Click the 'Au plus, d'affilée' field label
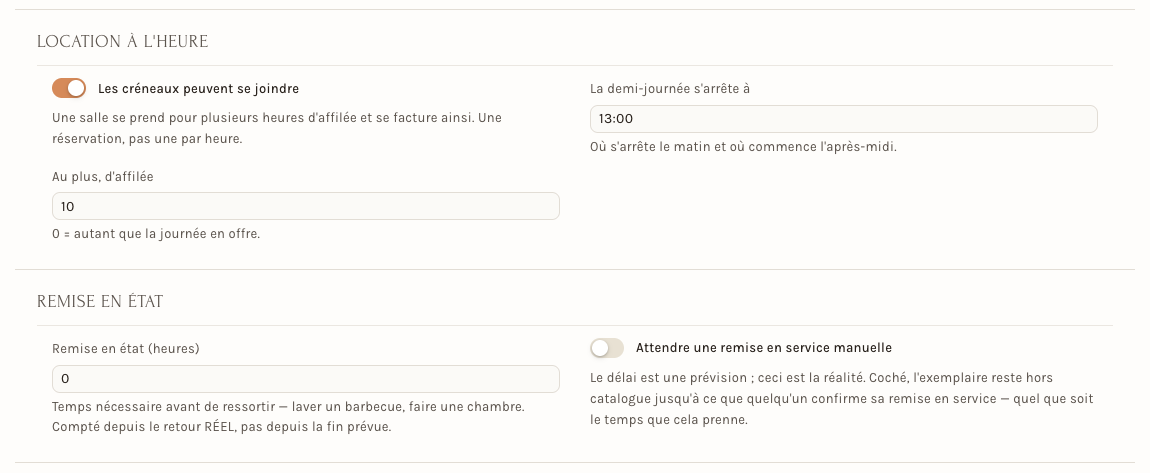Image resolution: width=1150 pixels, height=473 pixels. tap(103, 177)
